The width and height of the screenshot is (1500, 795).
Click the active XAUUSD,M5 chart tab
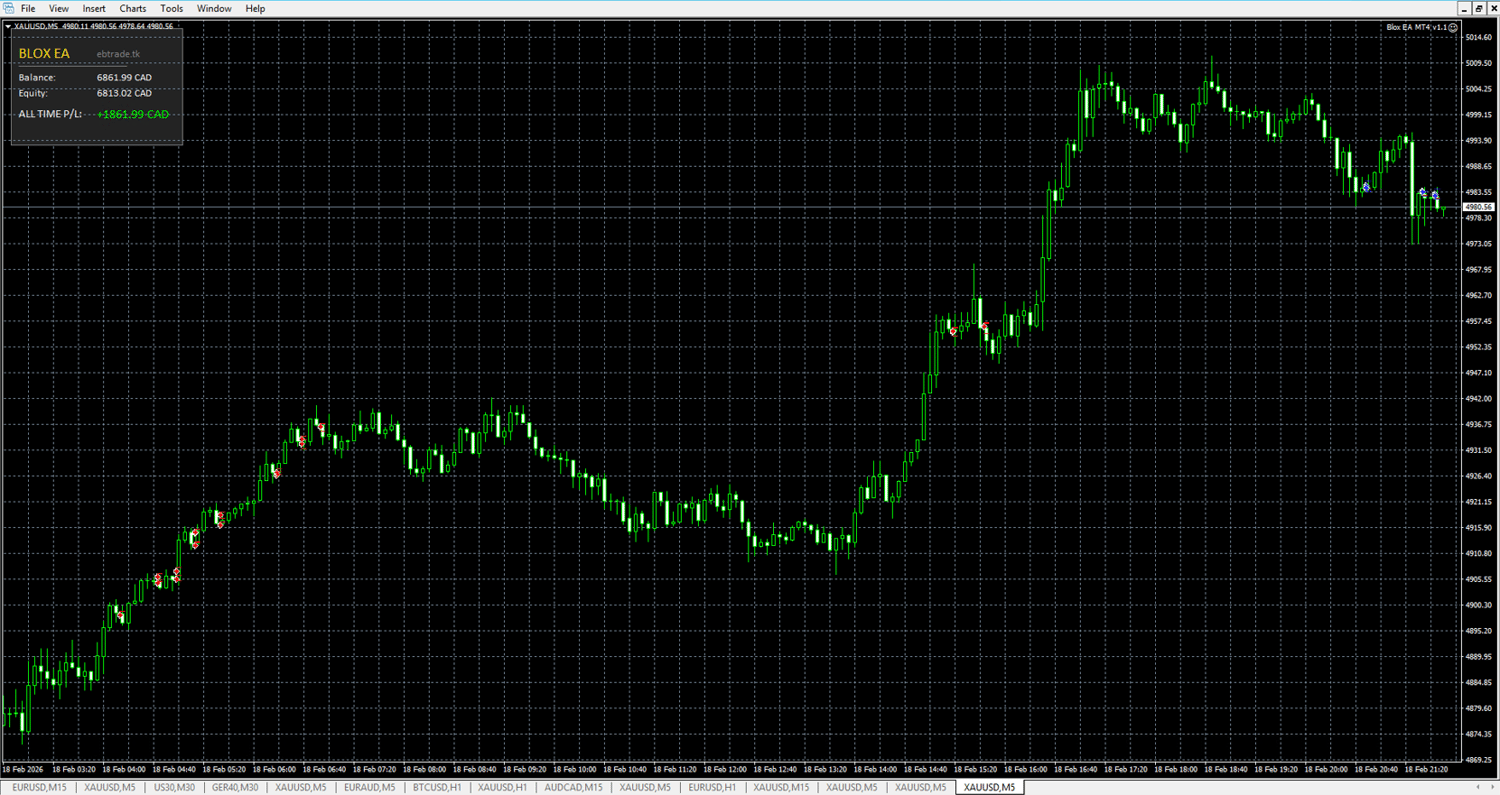click(x=989, y=788)
